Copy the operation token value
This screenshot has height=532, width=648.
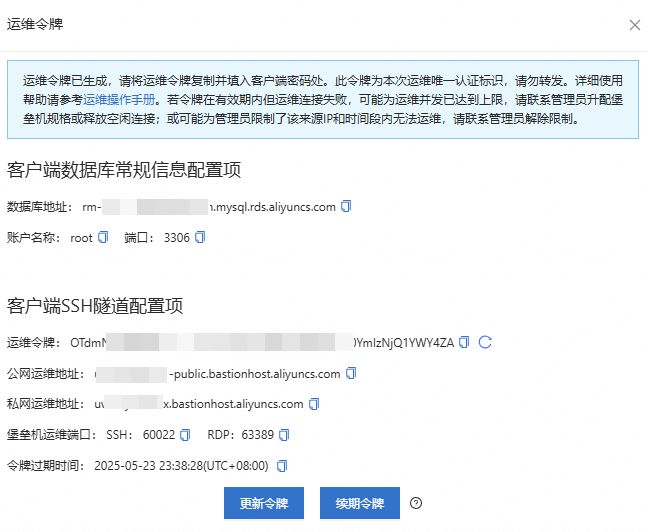(465, 342)
